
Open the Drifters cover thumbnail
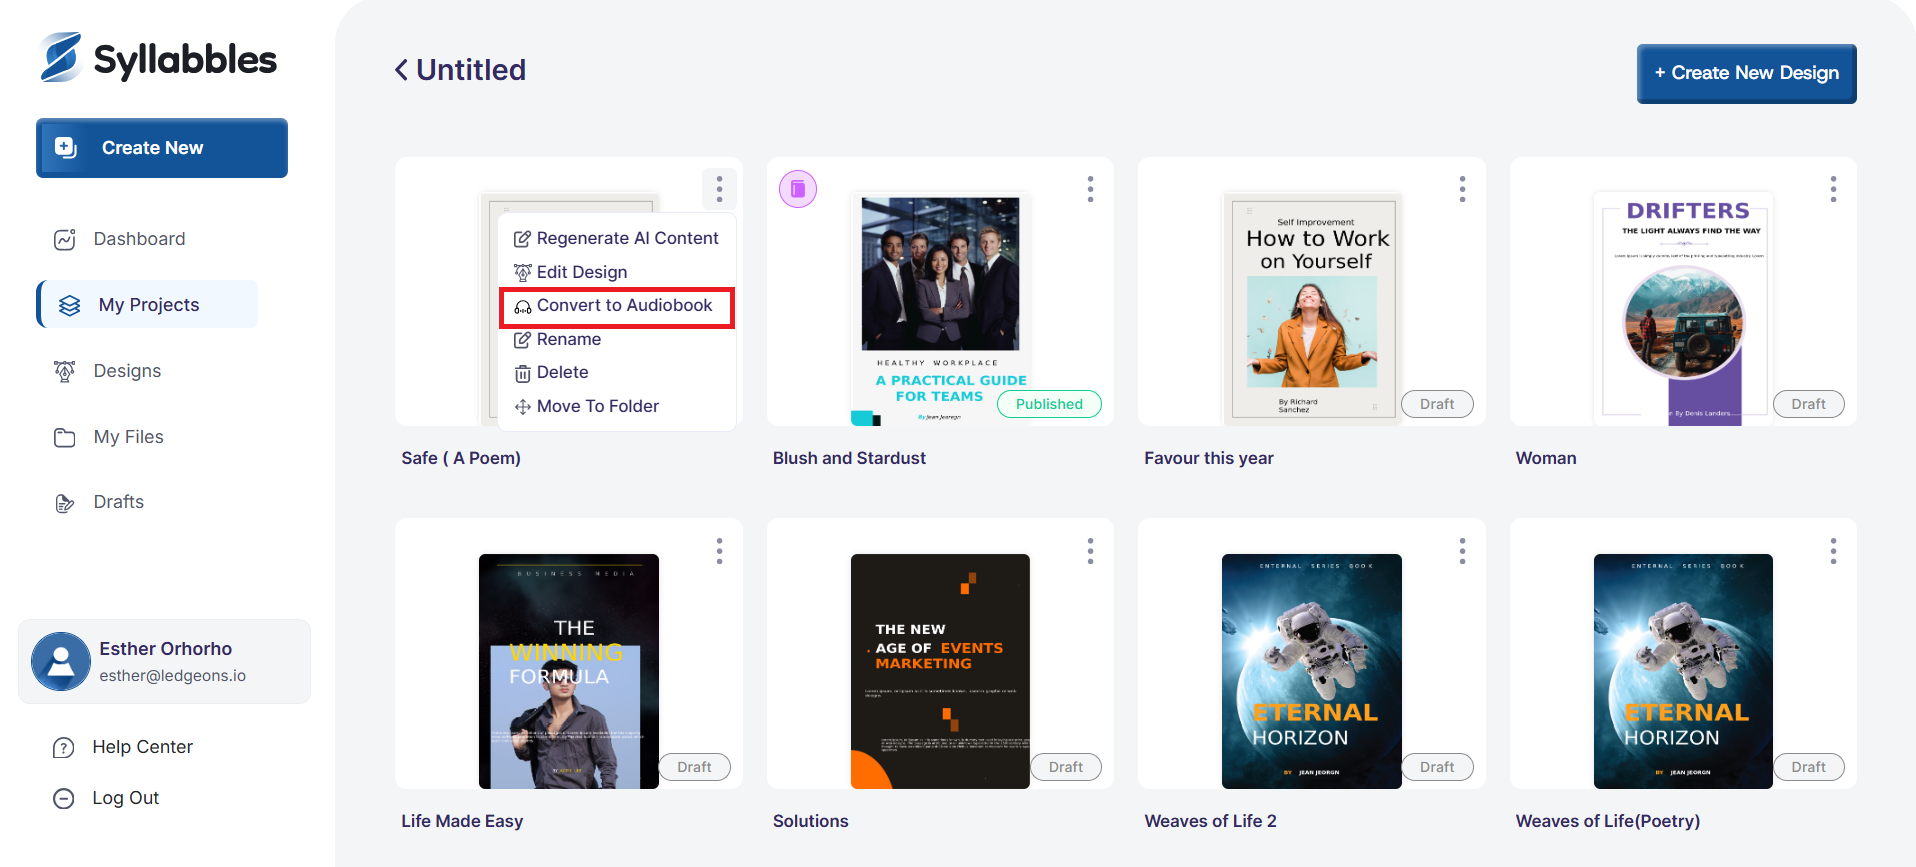1683,308
